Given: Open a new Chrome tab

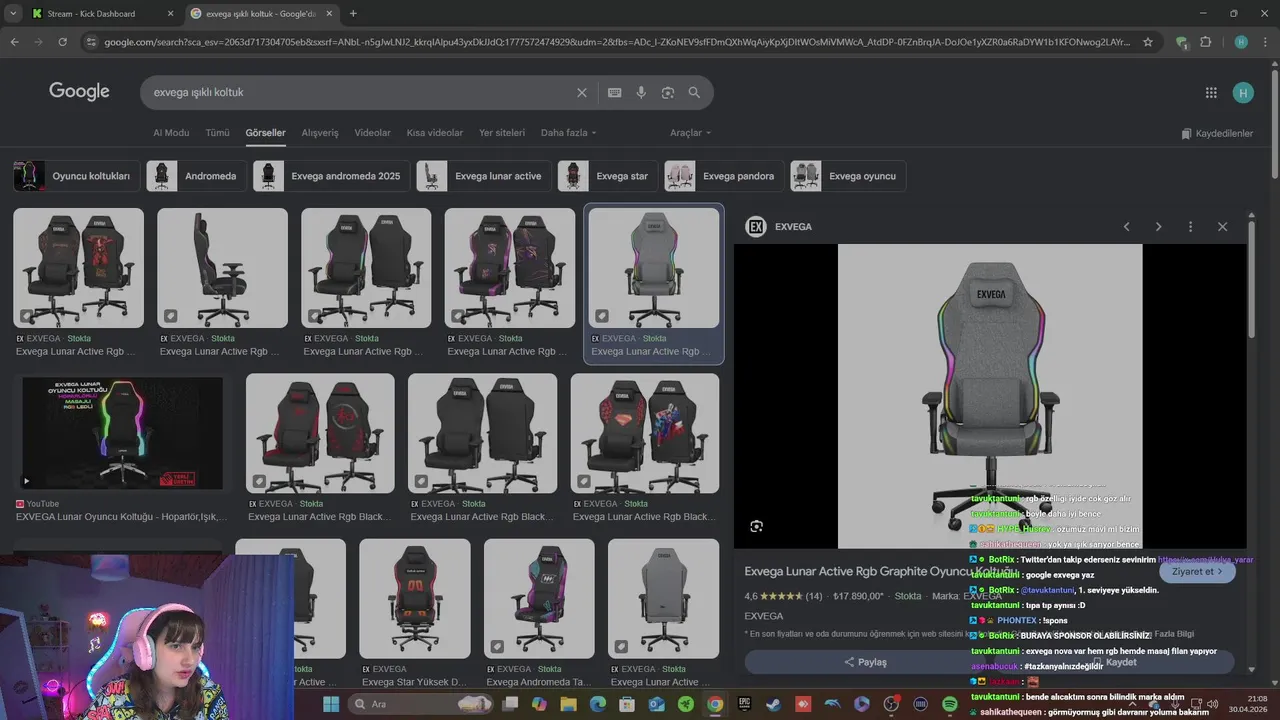Looking at the screenshot, I should [x=353, y=14].
